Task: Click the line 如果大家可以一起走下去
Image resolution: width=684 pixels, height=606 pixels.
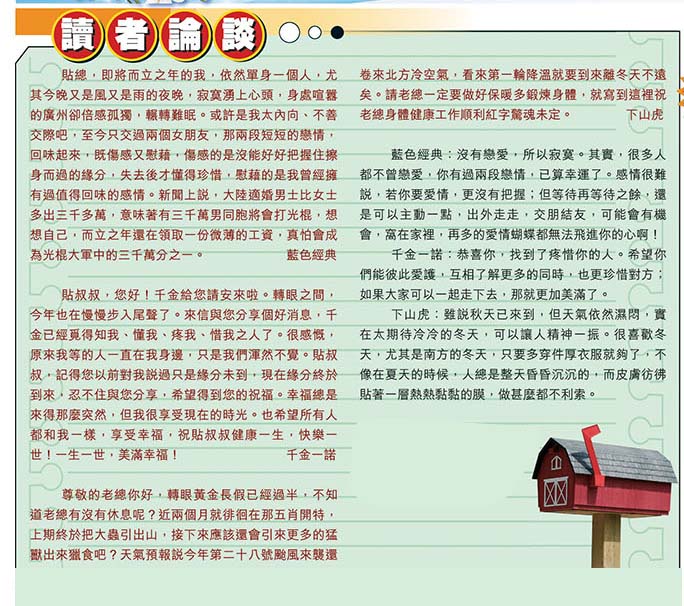Action: (x=484, y=294)
